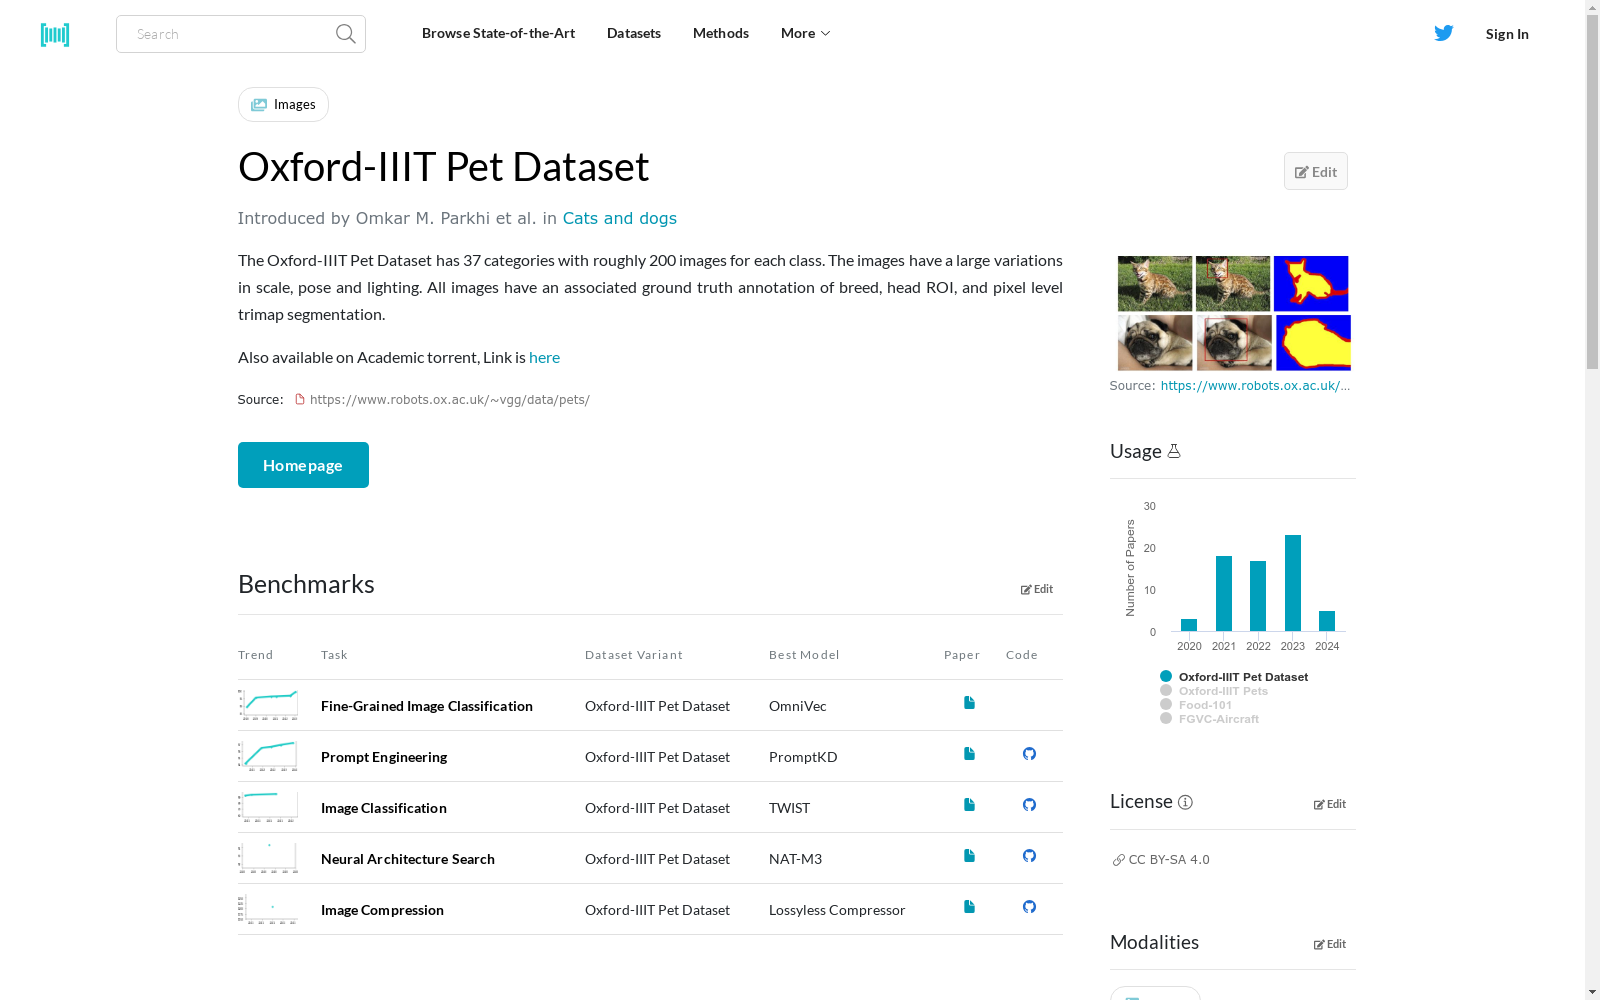Open paper icon for Image Compression row
Viewport: 1600px width, 1000px height.
click(x=969, y=907)
